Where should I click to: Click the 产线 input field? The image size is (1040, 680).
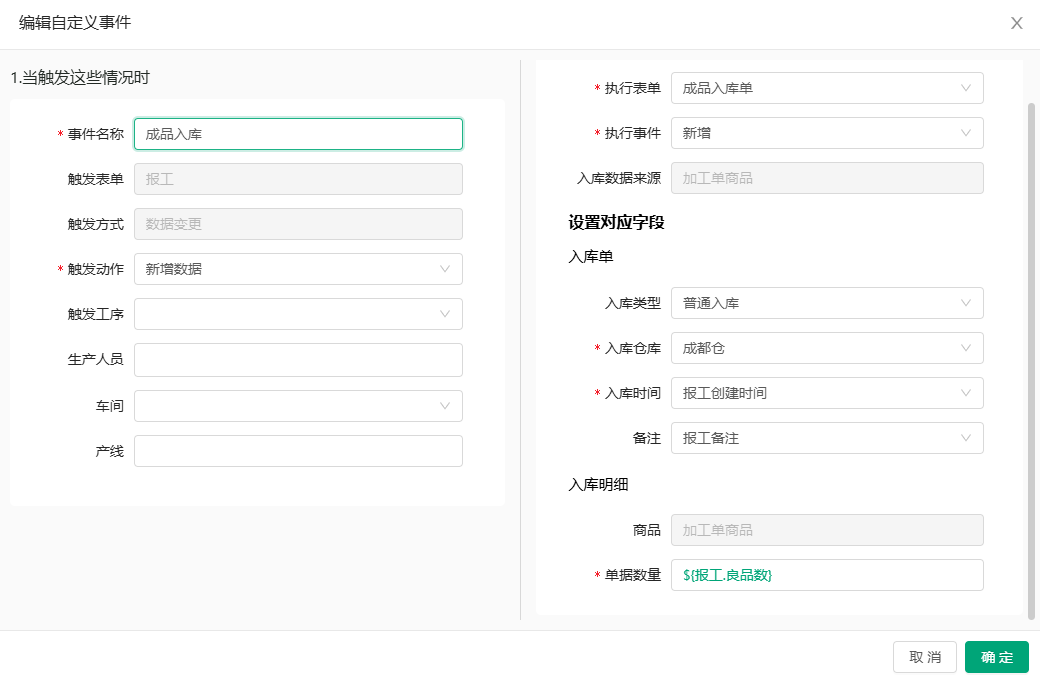pos(298,451)
